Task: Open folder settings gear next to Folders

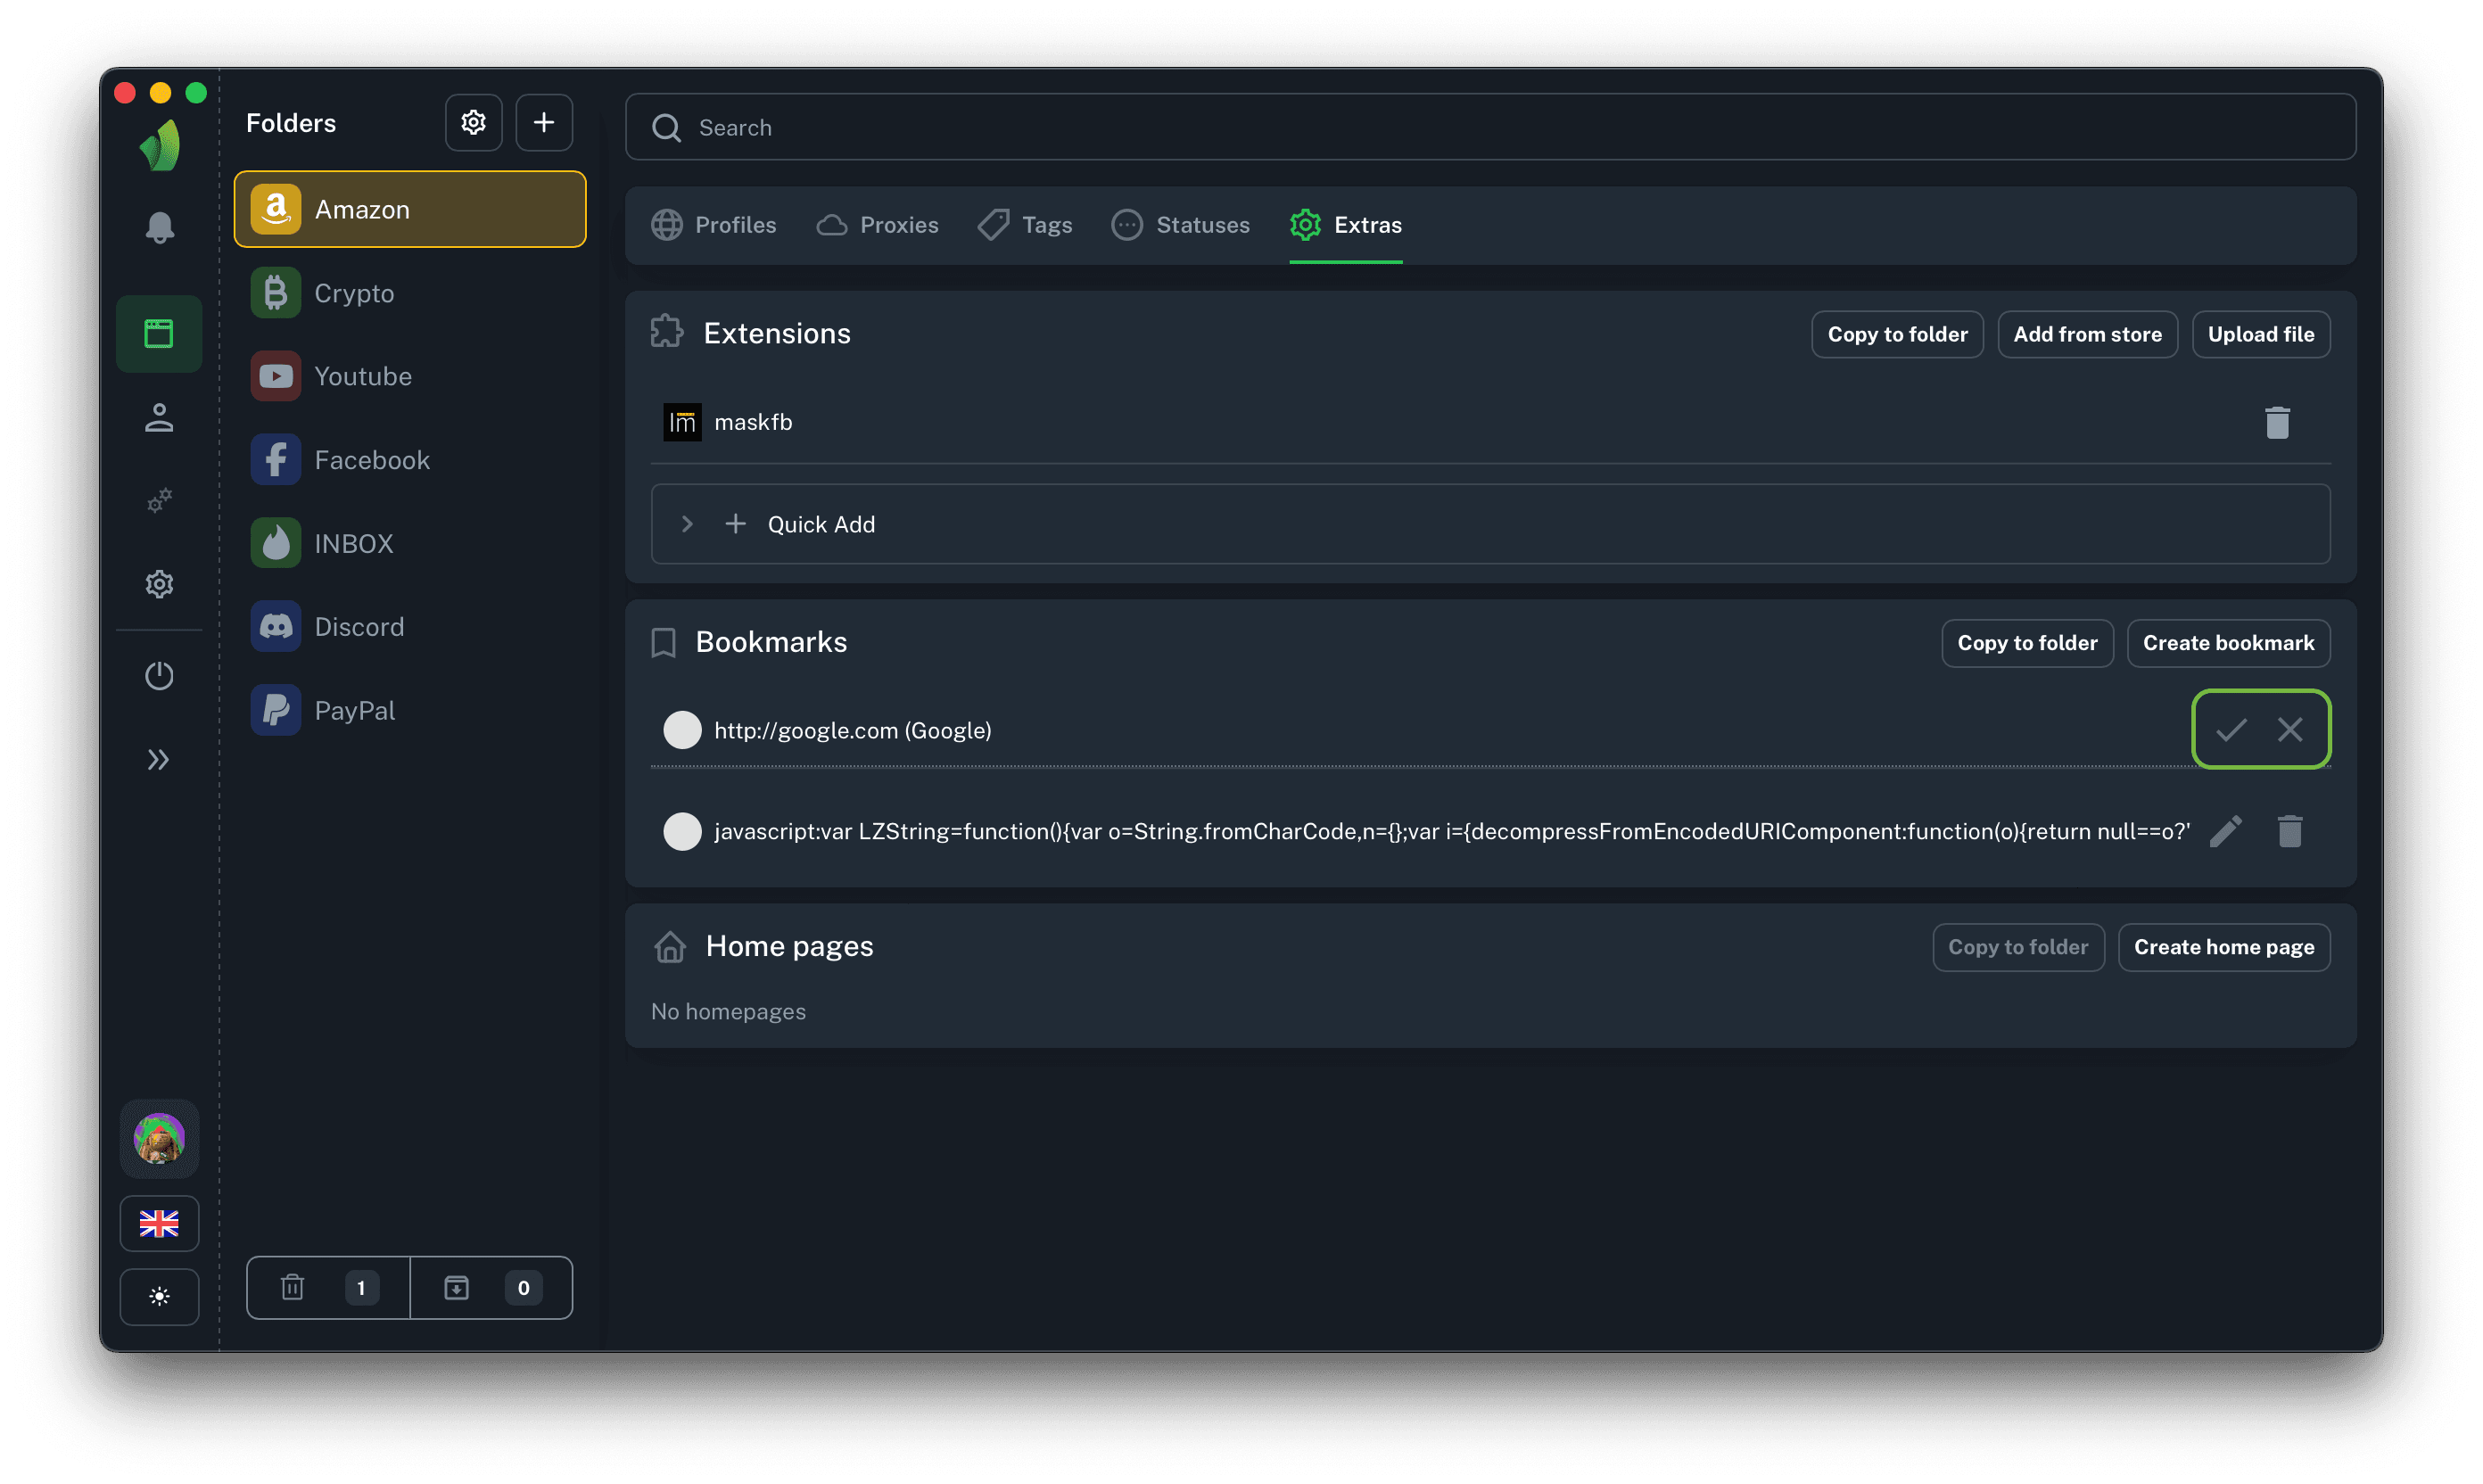Action: (x=473, y=123)
